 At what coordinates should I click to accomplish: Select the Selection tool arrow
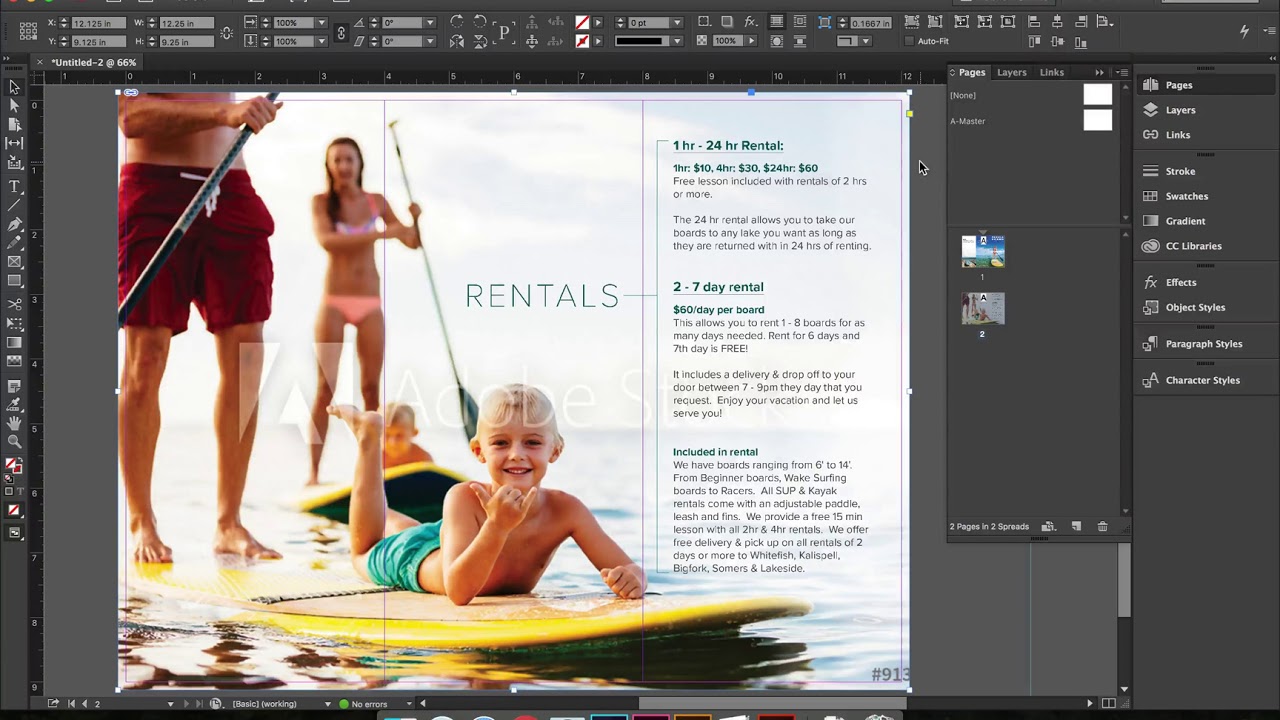tap(14, 87)
